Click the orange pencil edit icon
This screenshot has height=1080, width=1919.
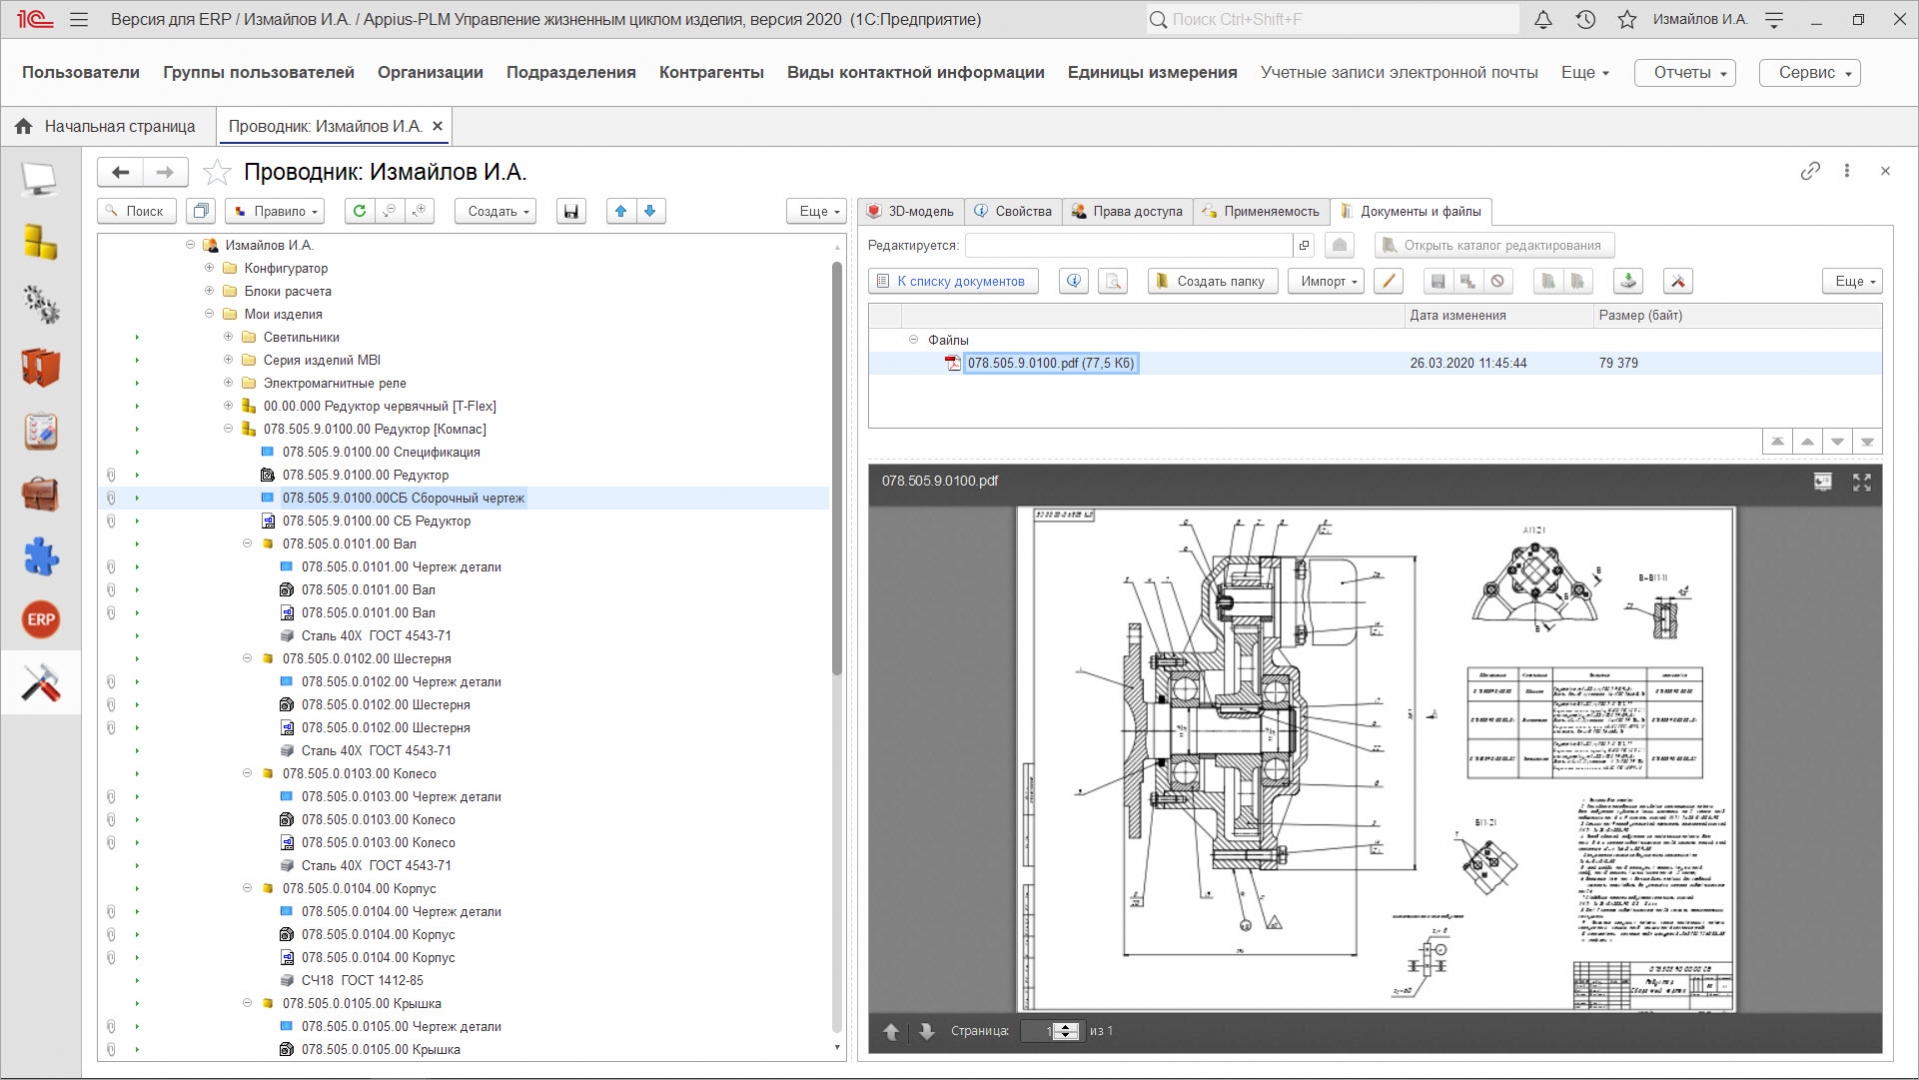pyautogui.click(x=1388, y=281)
